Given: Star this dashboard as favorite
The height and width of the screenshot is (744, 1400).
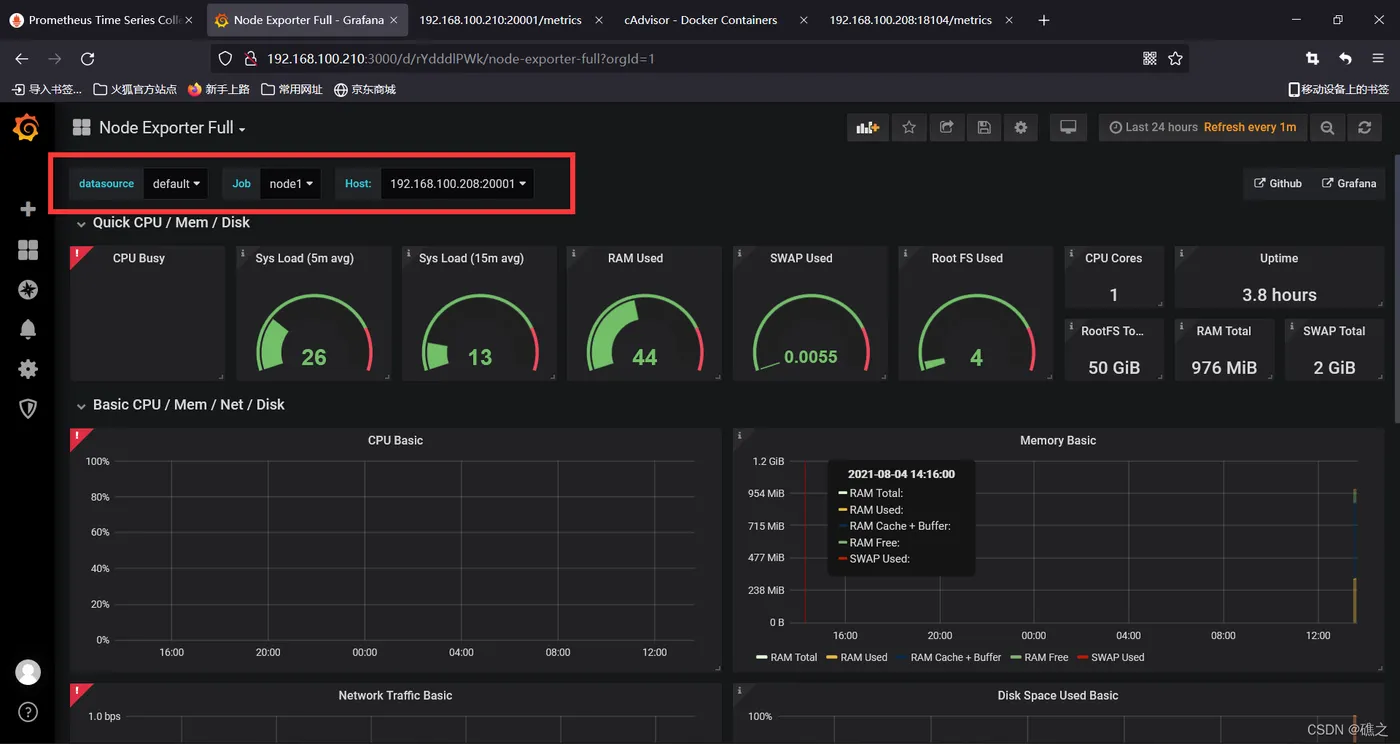Looking at the screenshot, I should (909, 128).
